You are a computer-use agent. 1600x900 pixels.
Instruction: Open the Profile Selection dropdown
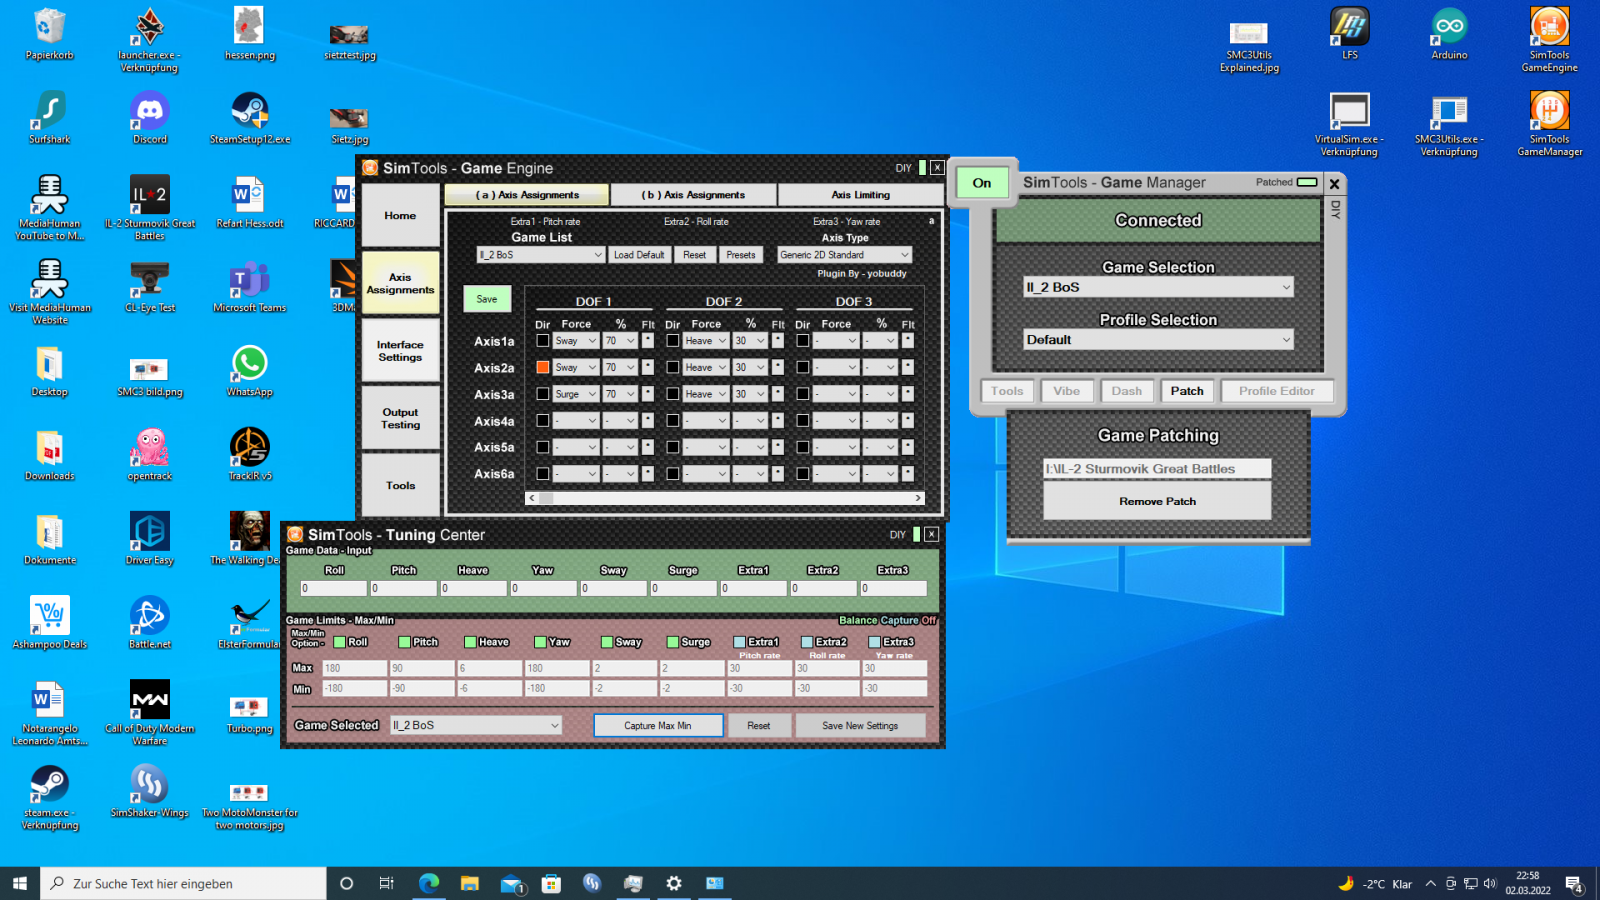(1158, 340)
